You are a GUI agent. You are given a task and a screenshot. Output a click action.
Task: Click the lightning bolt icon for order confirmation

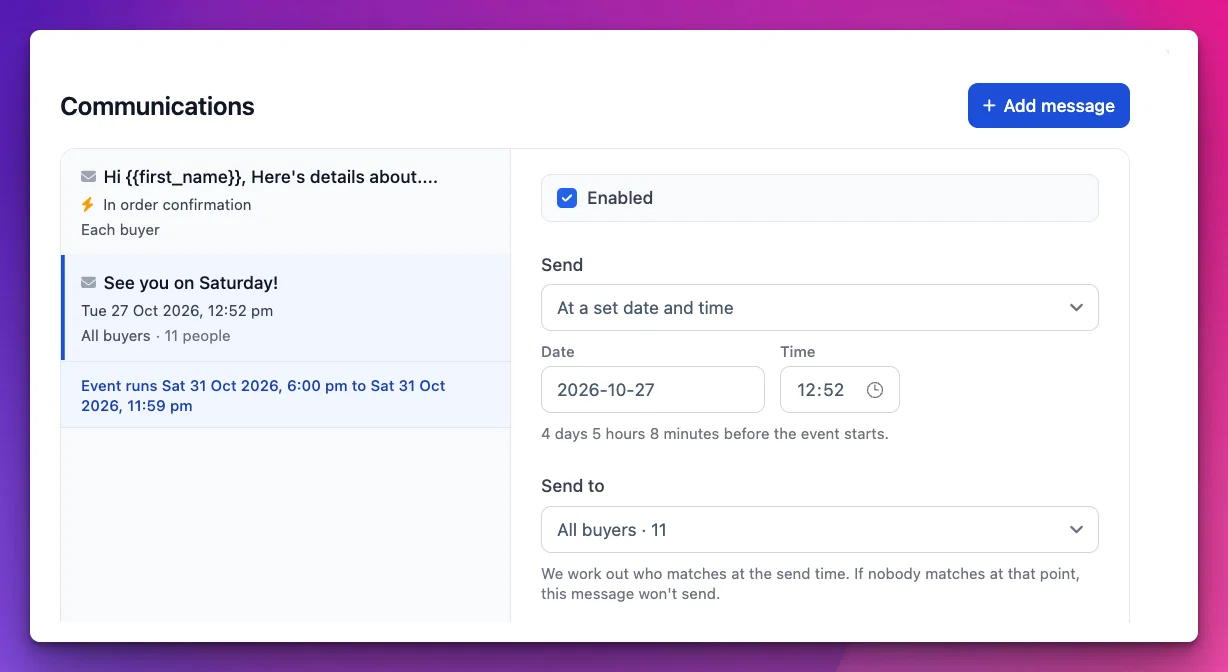click(88, 204)
